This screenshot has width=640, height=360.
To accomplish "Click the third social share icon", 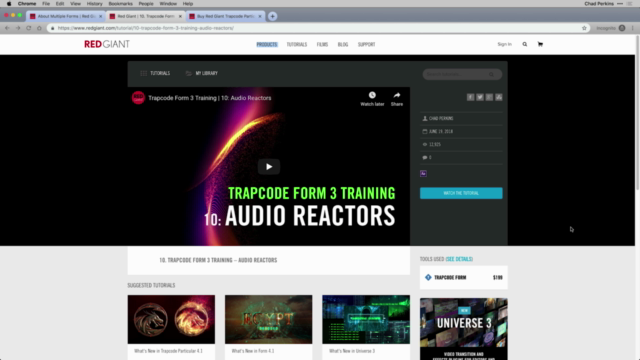I will 489,97.
